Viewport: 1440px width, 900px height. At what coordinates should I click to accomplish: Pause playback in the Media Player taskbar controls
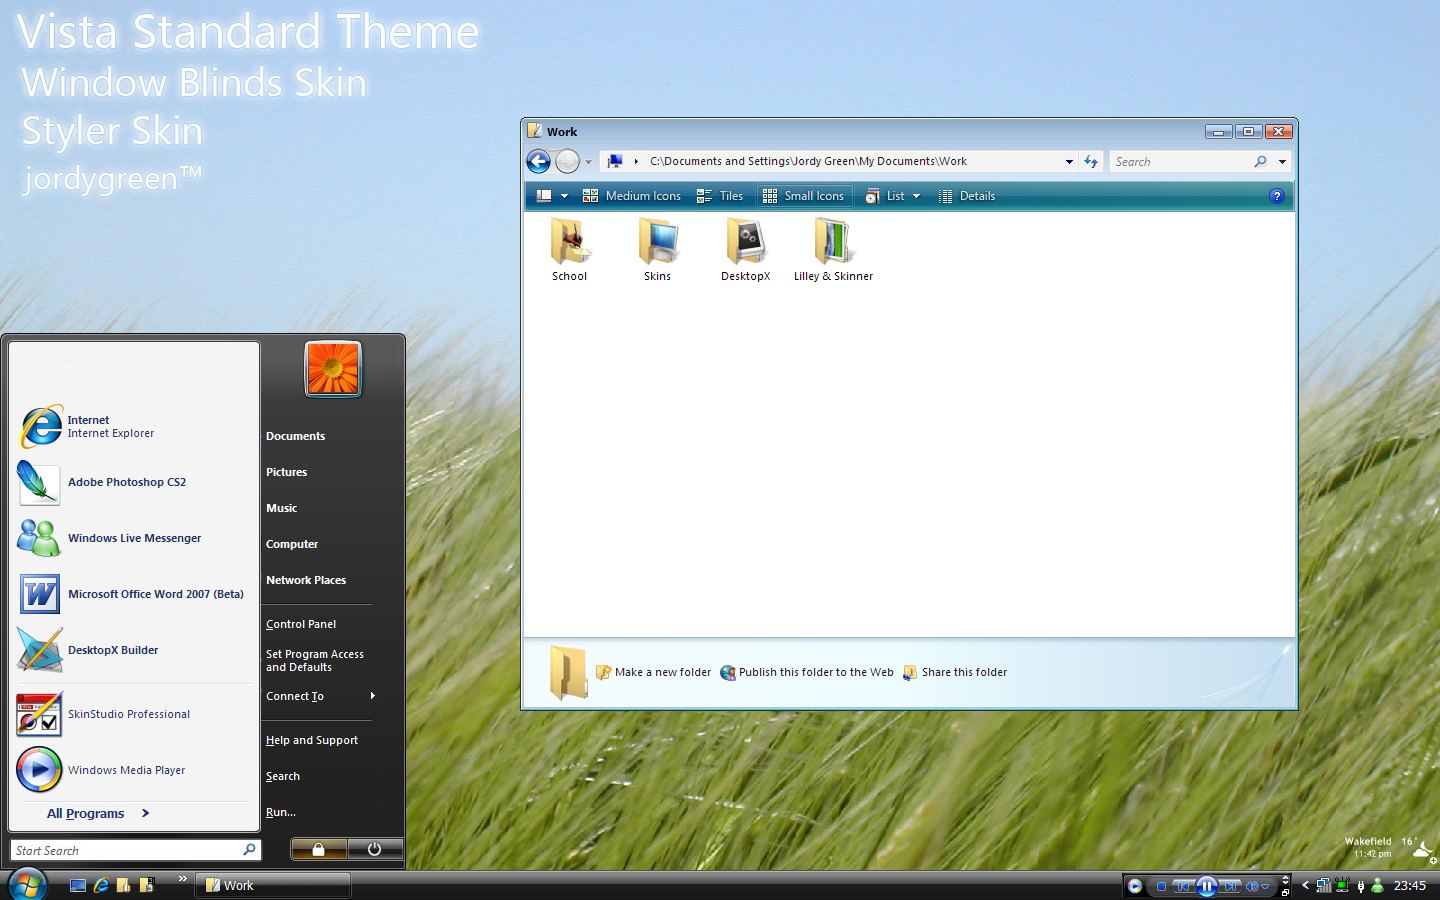[1207, 885]
